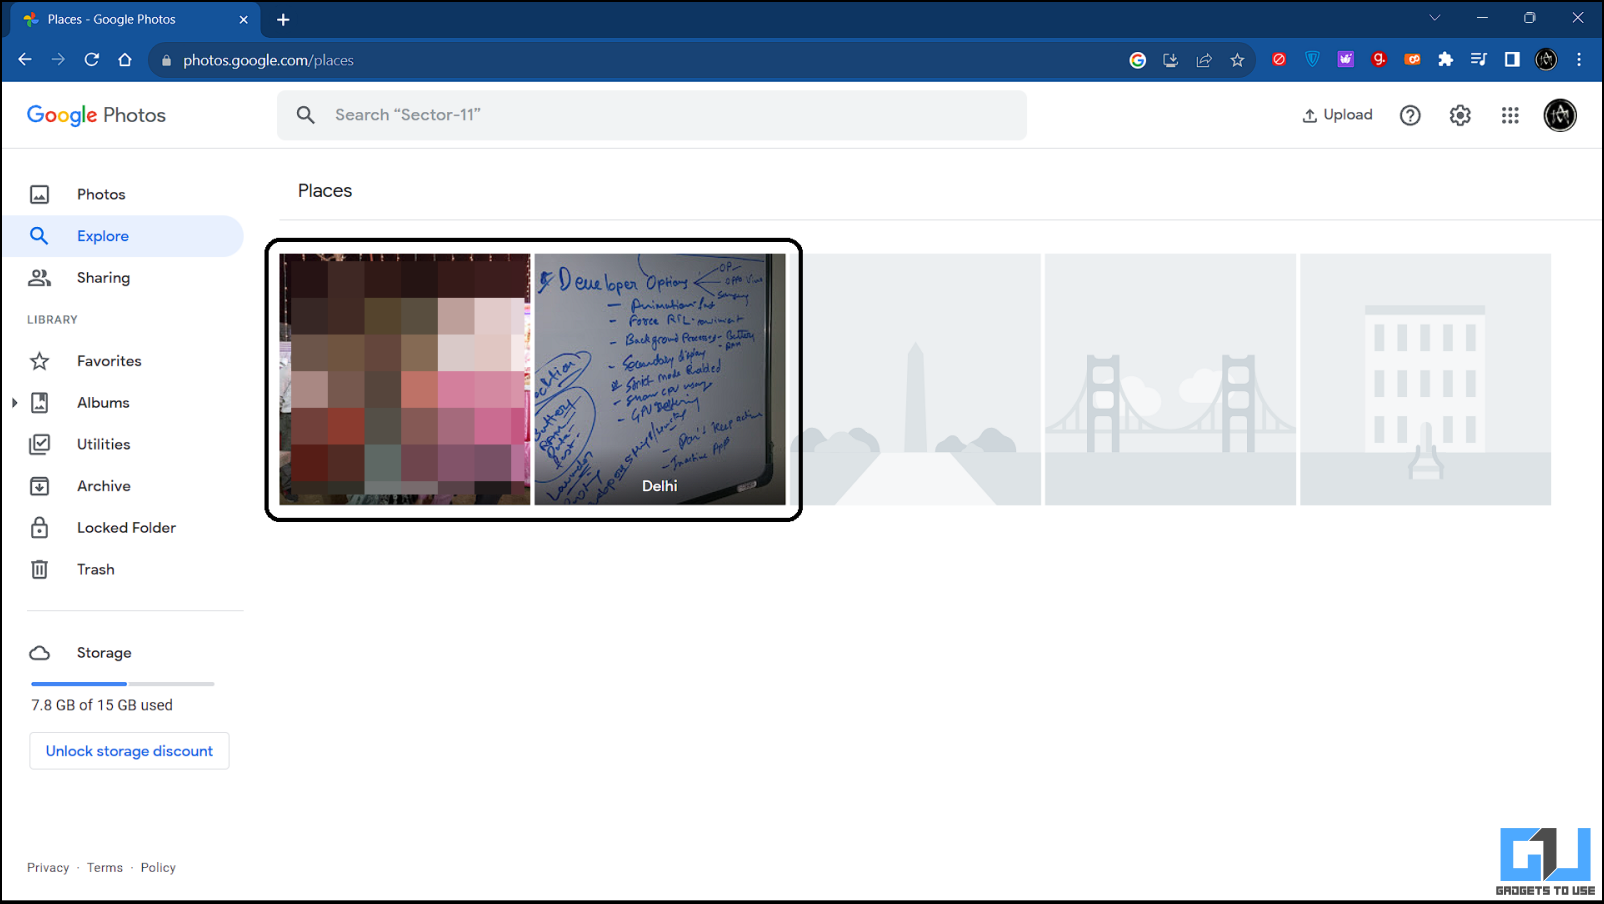Expand the Albums tree arrow
1604x904 pixels.
[14, 403]
